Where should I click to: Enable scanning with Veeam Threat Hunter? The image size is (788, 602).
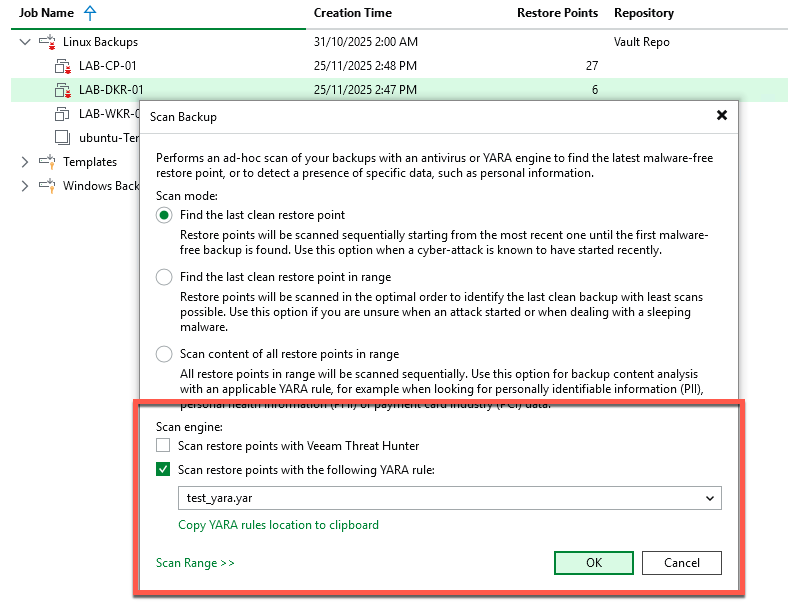click(164, 446)
